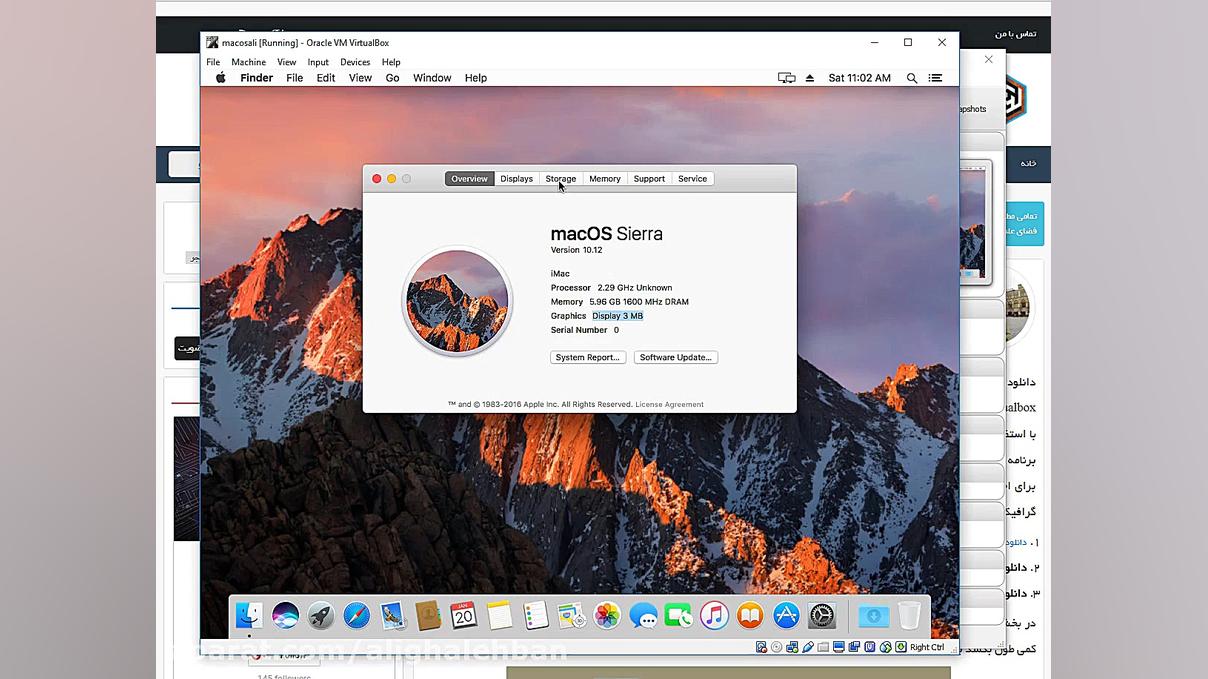Click the macOS Sierra mountain image
This screenshot has width=1208, height=679.
pos(456,301)
